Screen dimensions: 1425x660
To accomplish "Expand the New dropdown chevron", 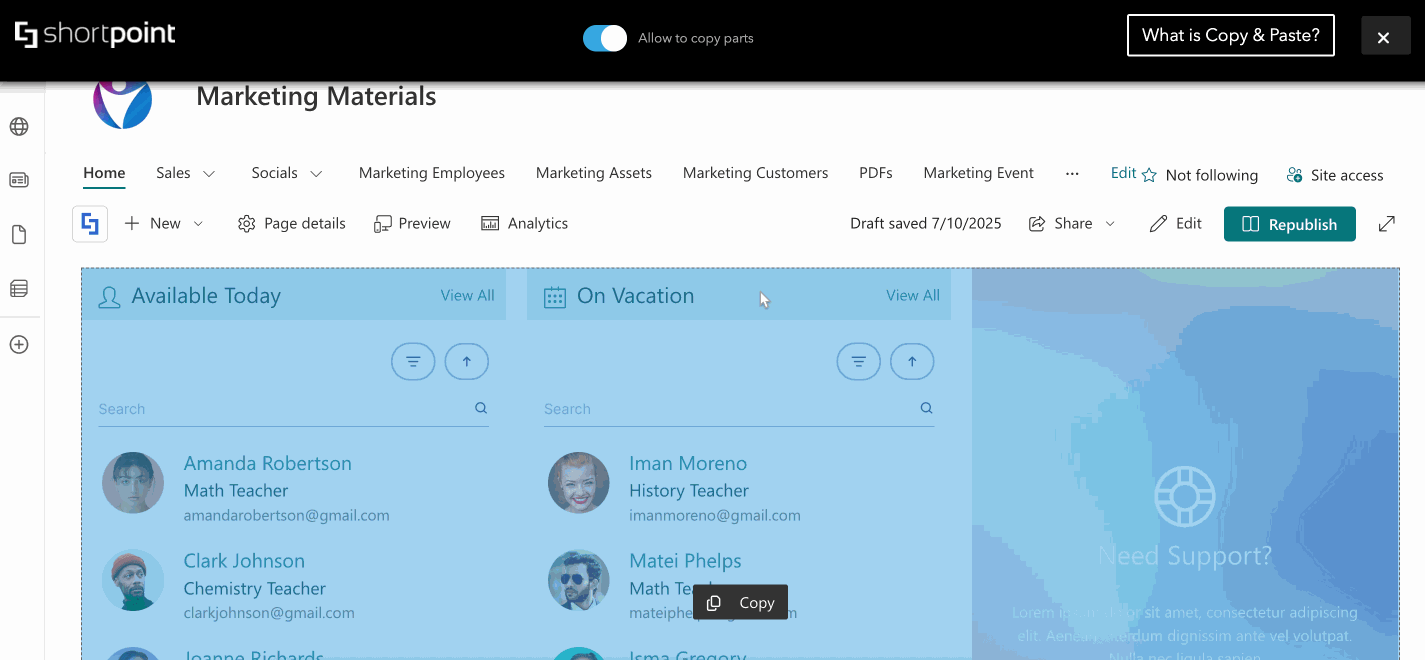I will click(198, 224).
